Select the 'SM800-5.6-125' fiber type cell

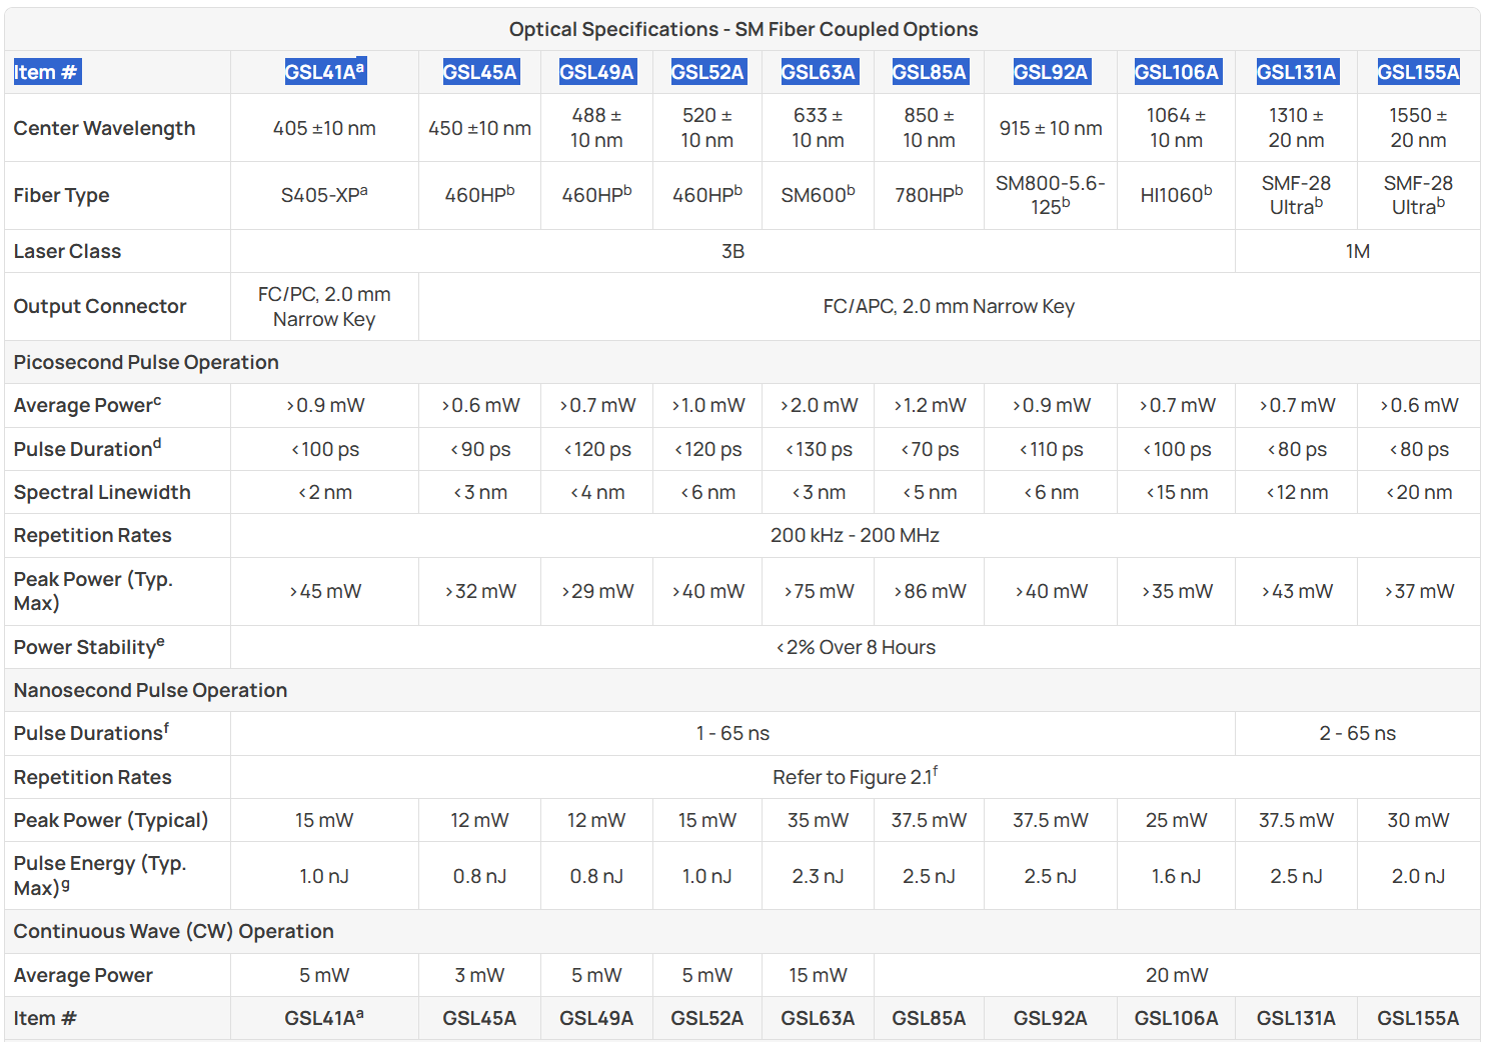1050,195
